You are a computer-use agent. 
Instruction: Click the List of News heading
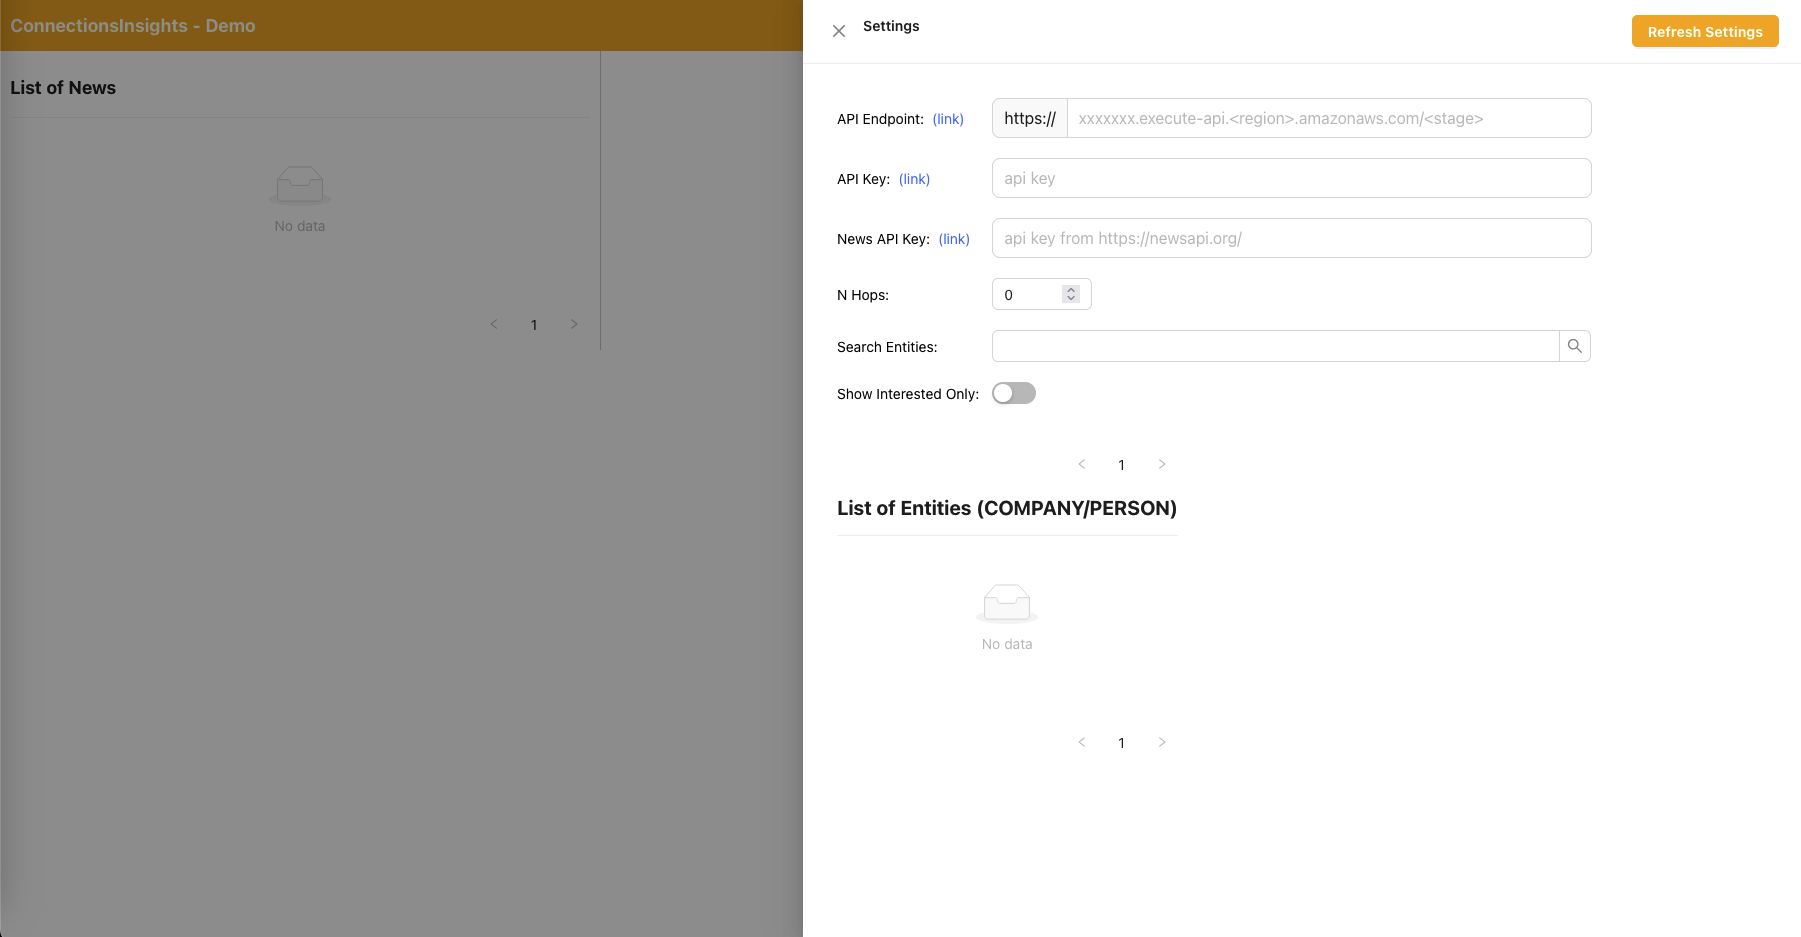click(63, 88)
